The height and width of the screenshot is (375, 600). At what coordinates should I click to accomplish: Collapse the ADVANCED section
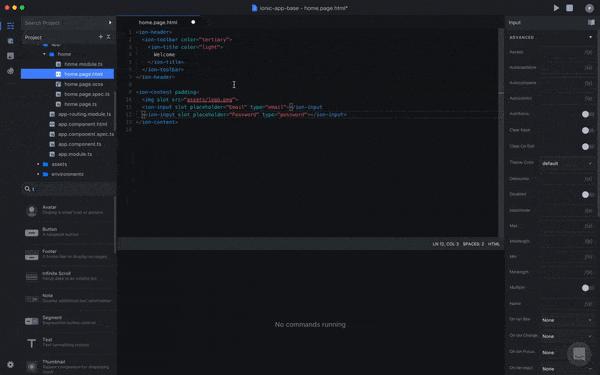(x=590, y=37)
